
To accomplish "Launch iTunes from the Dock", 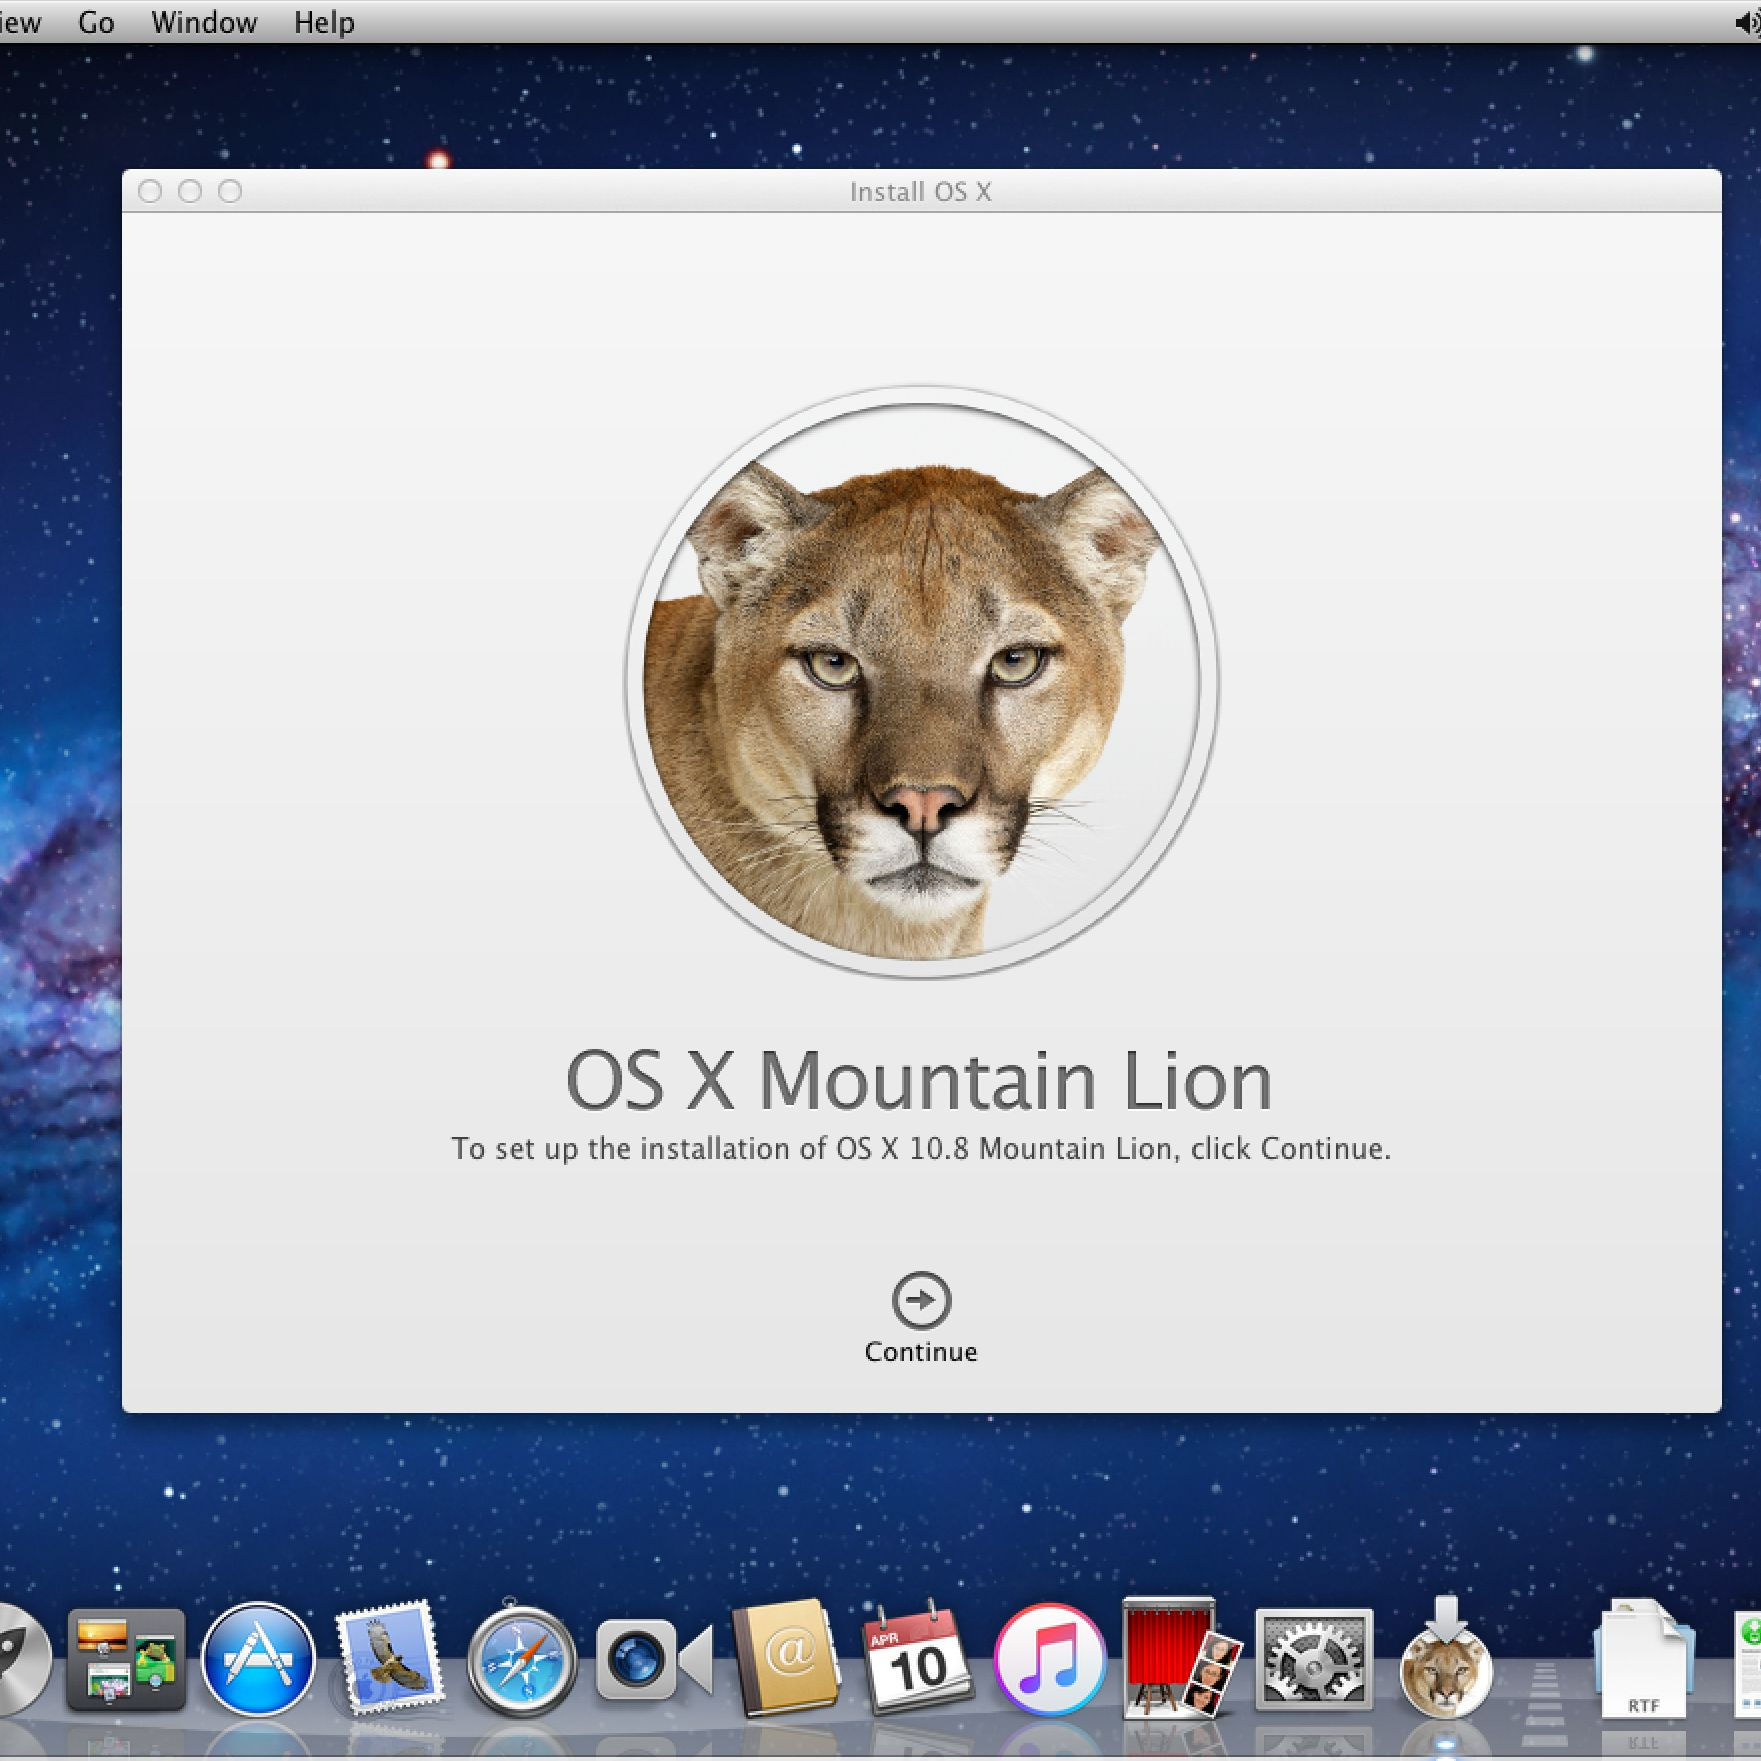I will point(1050,1659).
